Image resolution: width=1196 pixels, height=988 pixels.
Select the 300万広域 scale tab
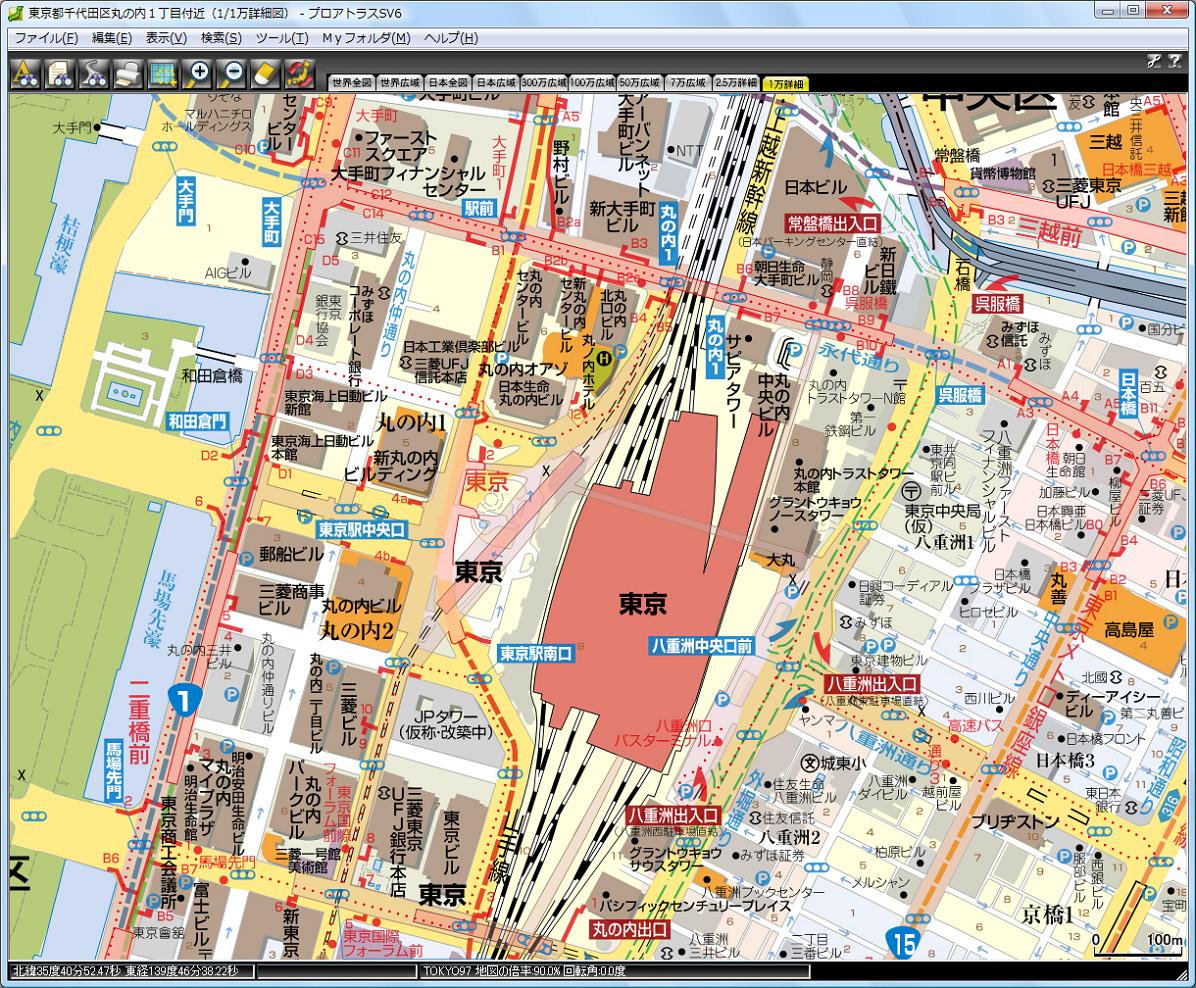[544, 82]
